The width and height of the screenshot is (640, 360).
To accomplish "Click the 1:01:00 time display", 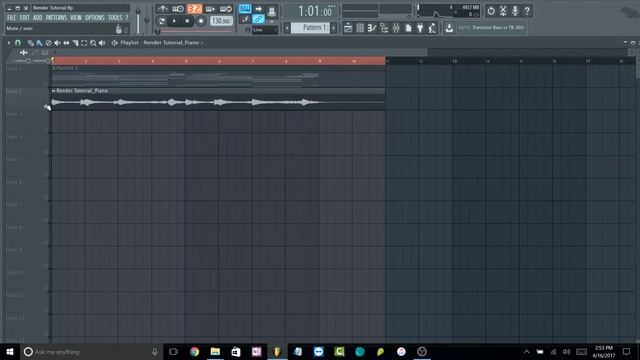I will click(315, 11).
